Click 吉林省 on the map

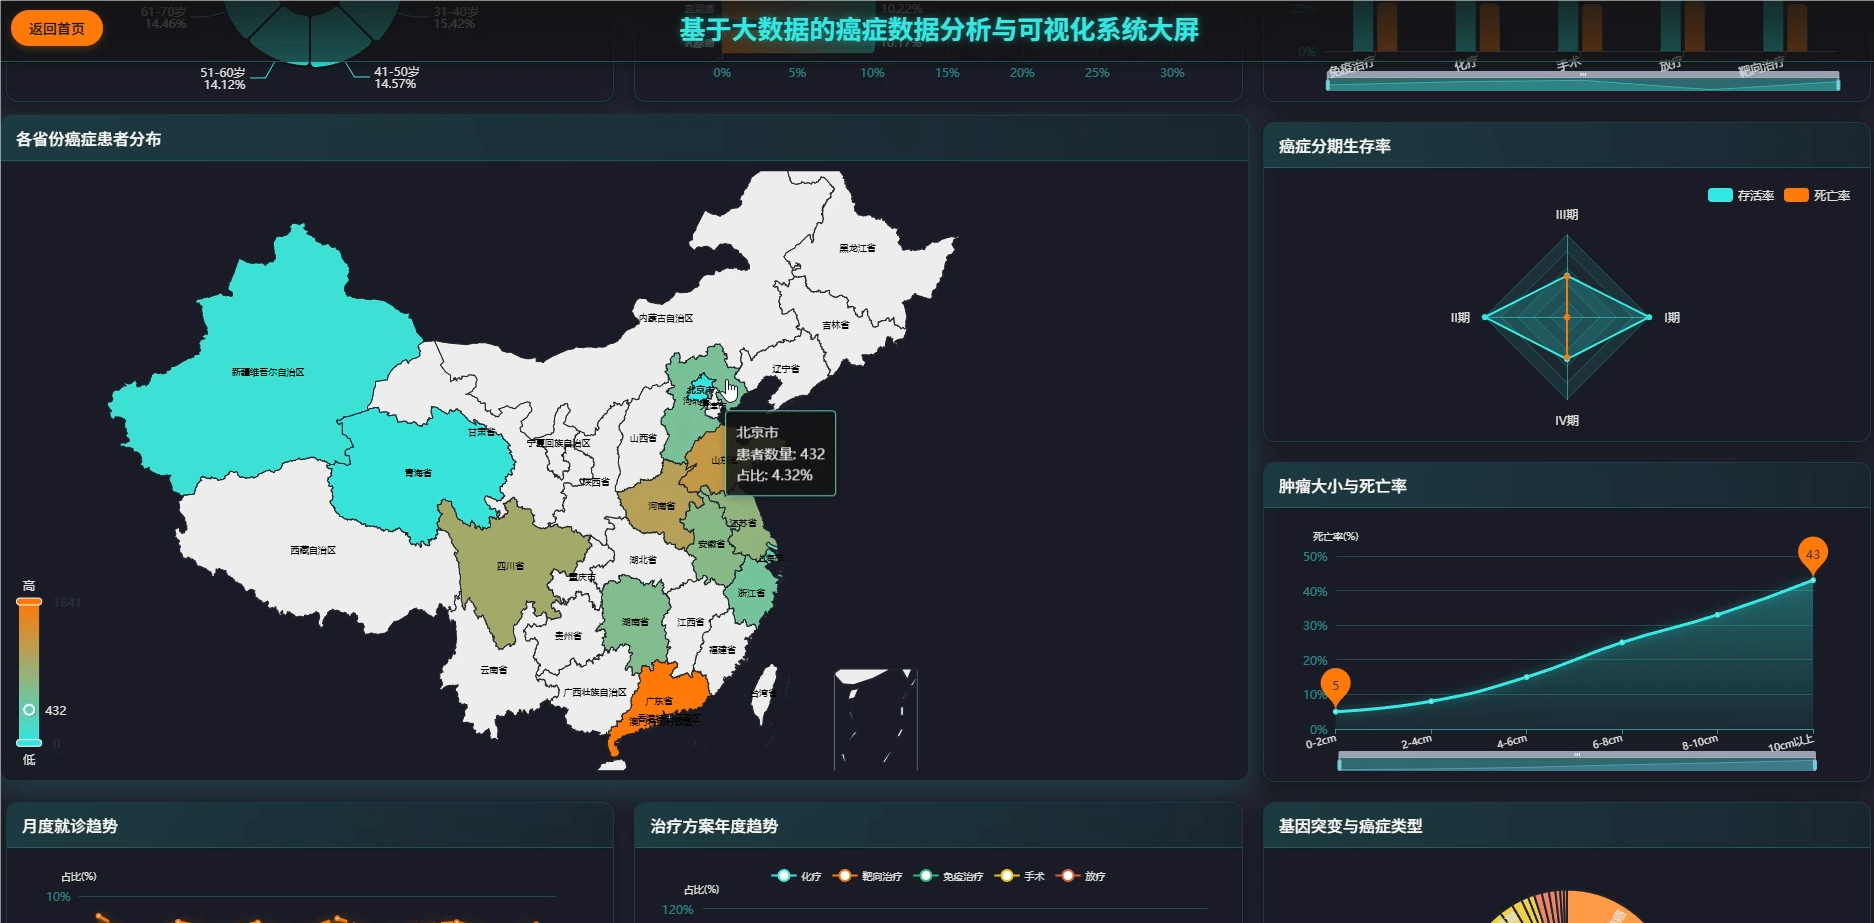pyautogui.click(x=836, y=325)
